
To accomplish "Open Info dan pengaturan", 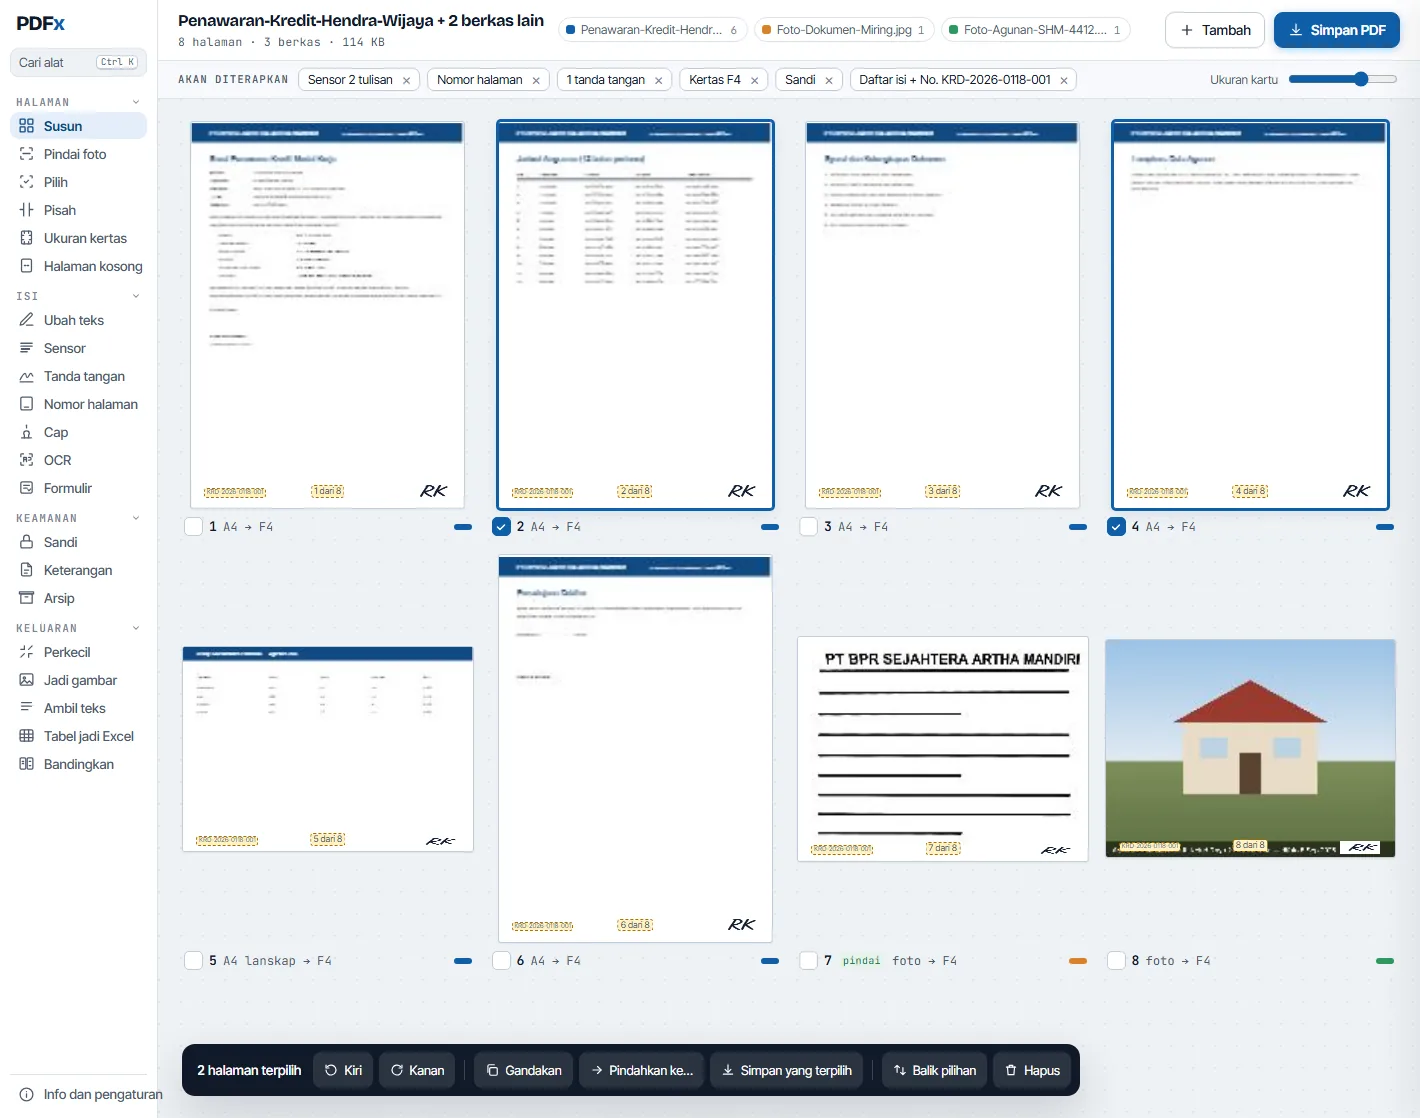I will click(x=90, y=1094).
